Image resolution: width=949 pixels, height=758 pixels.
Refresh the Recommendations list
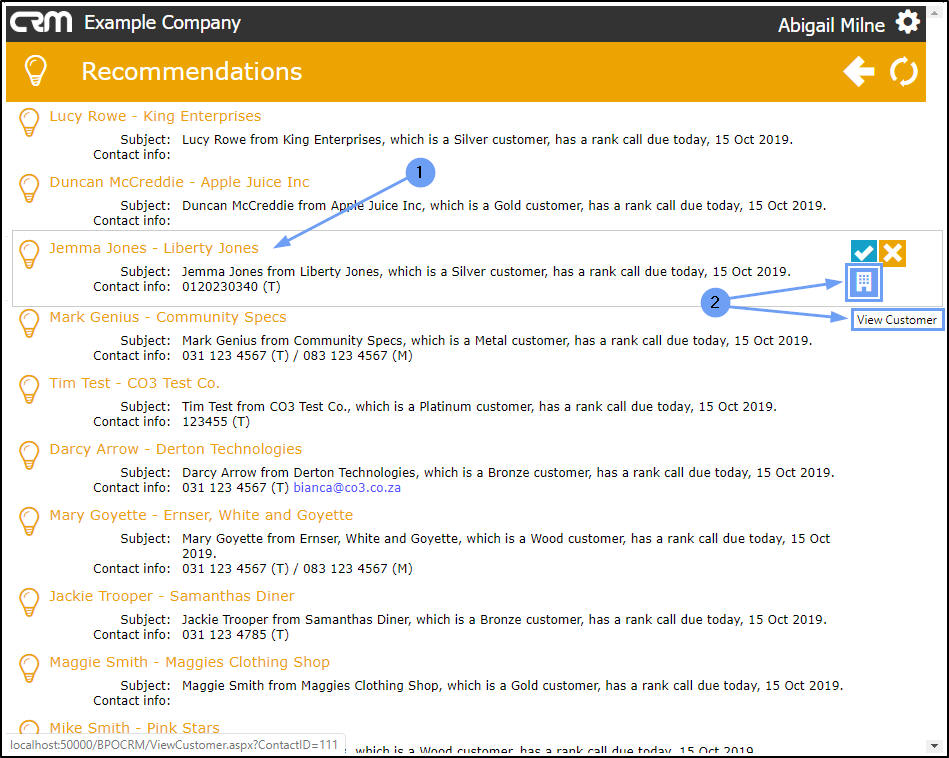click(904, 71)
